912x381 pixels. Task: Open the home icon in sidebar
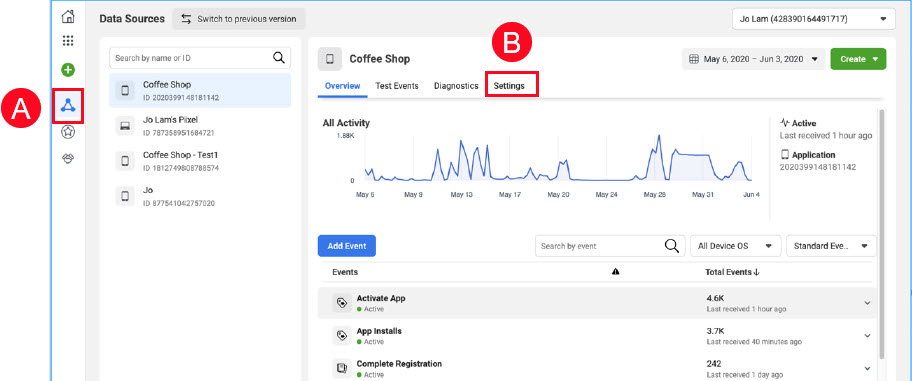pos(68,16)
